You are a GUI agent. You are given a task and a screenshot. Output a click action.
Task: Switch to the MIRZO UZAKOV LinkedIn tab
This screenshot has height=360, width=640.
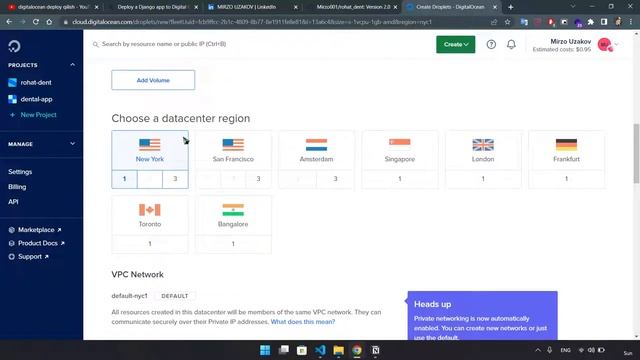coord(252,7)
